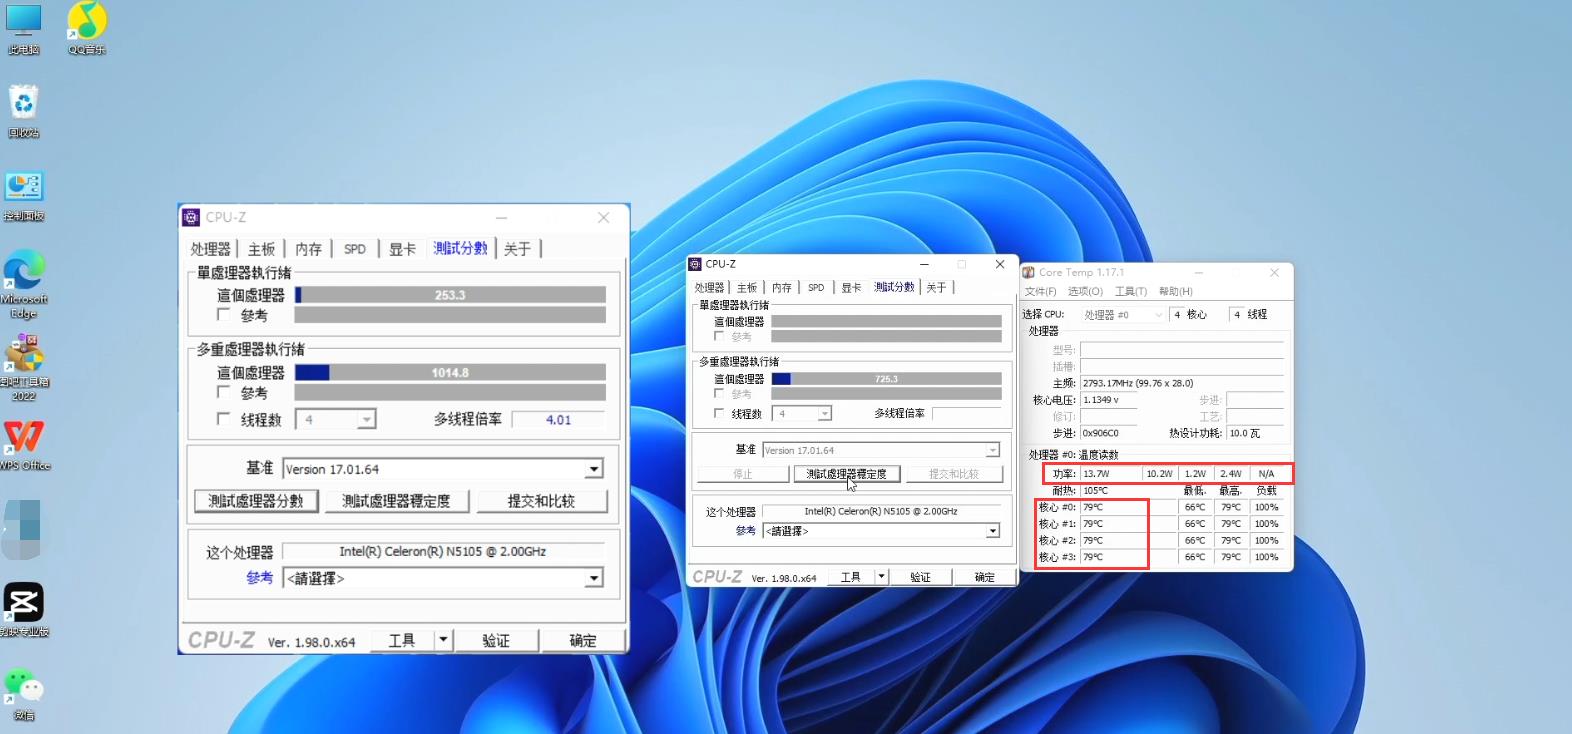The image size is (1572, 734).
Task: Tick multi-thread 參考 checkbox in large CPU-Z
Action: click(x=224, y=392)
